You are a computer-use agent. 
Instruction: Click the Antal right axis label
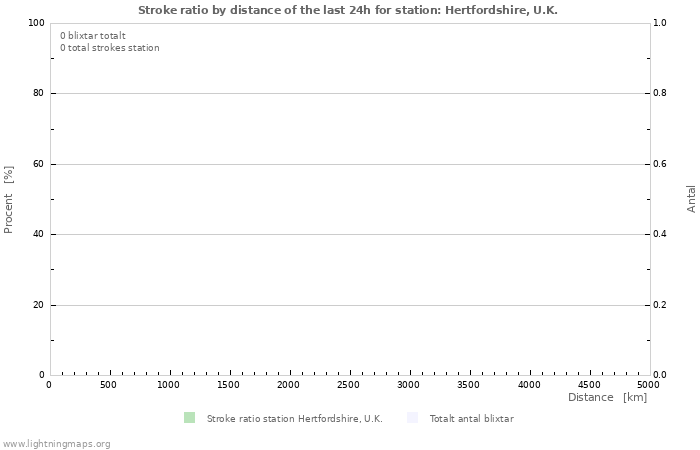pyautogui.click(x=691, y=198)
